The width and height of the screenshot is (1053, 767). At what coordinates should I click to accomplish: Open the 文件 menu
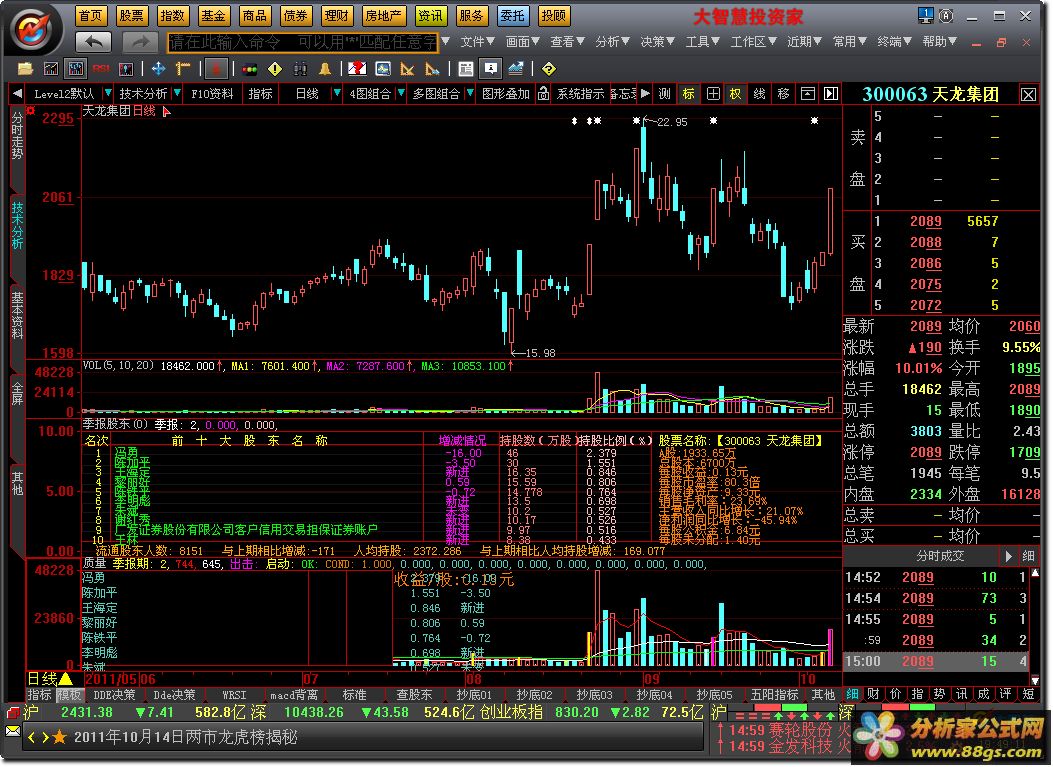[477, 42]
